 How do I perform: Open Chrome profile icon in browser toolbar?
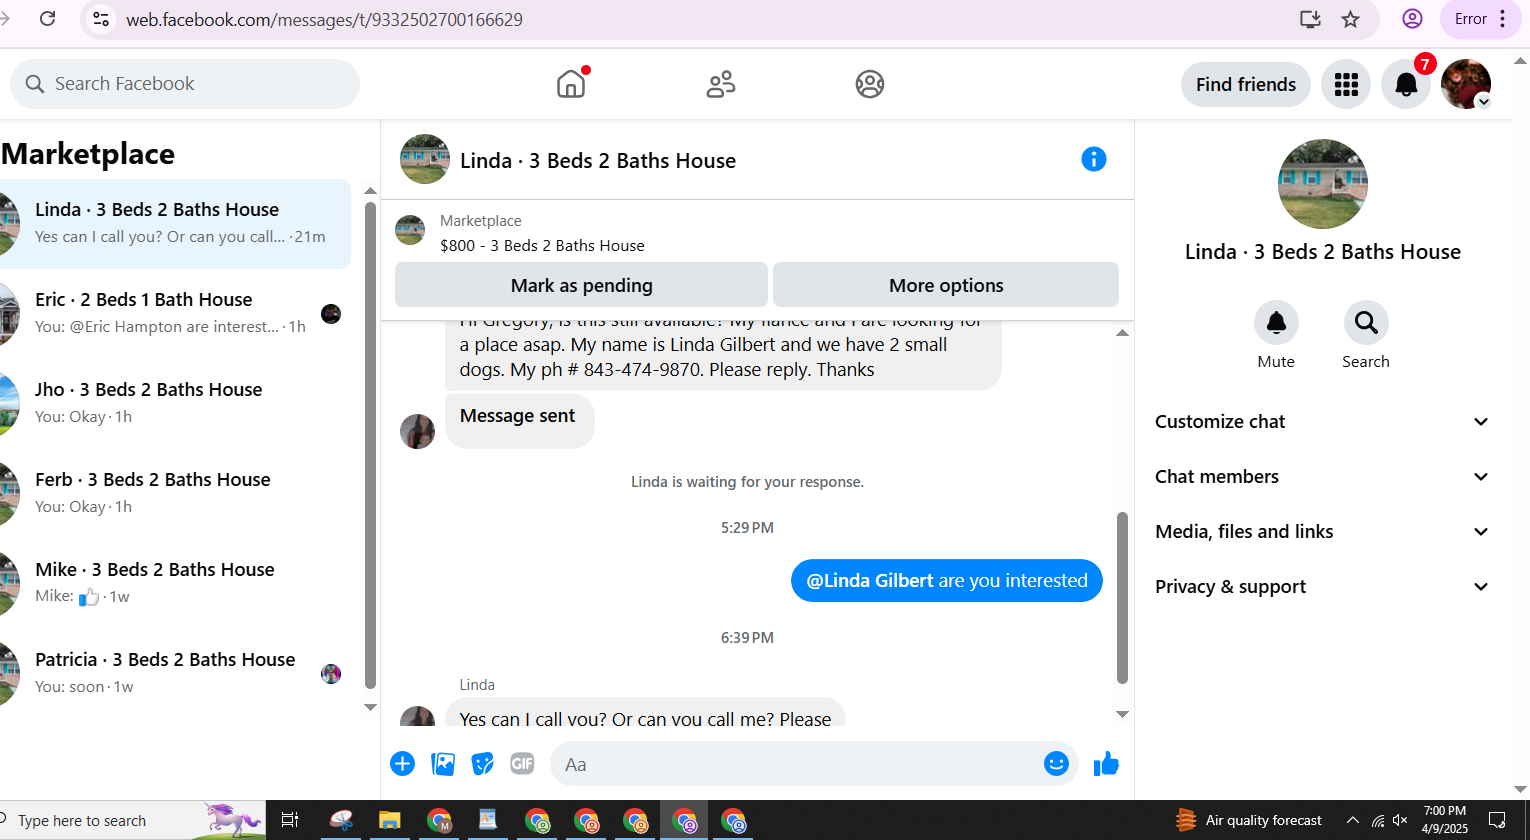[1412, 19]
